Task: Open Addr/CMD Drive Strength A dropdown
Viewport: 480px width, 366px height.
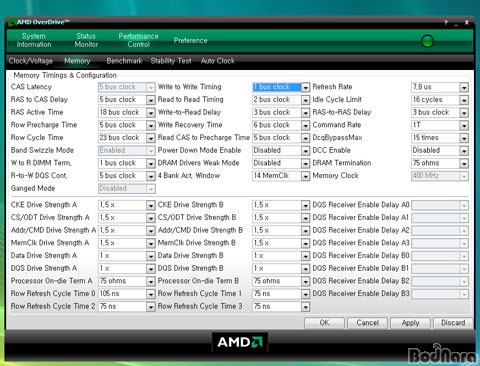Action: coord(151,230)
